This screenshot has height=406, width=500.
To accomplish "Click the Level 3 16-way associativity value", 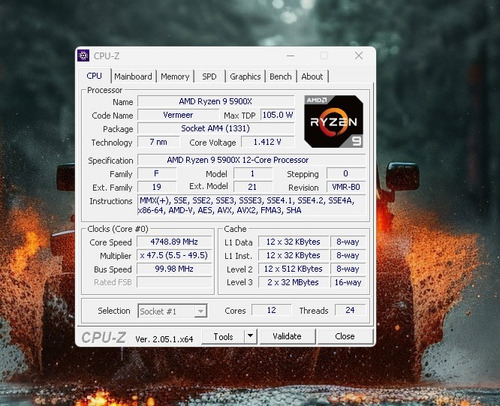I will point(348,282).
